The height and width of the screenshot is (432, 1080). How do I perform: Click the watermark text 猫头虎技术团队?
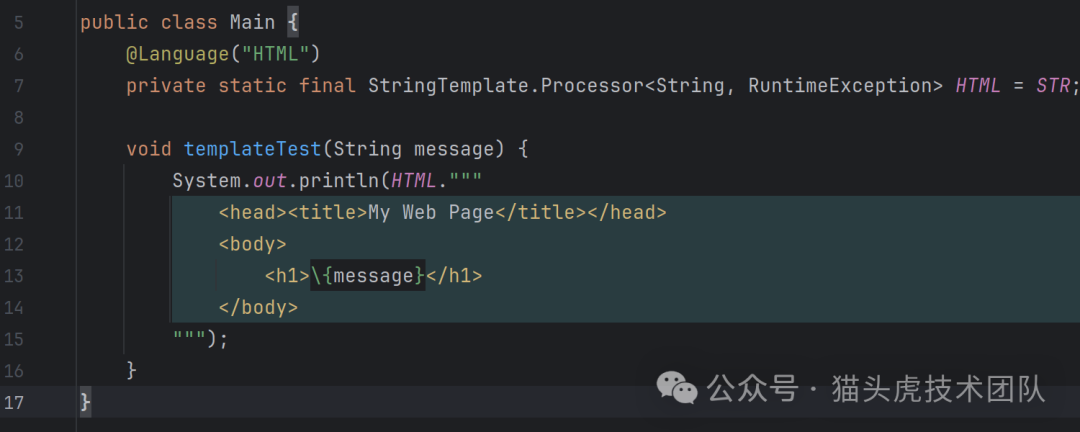(x=938, y=389)
